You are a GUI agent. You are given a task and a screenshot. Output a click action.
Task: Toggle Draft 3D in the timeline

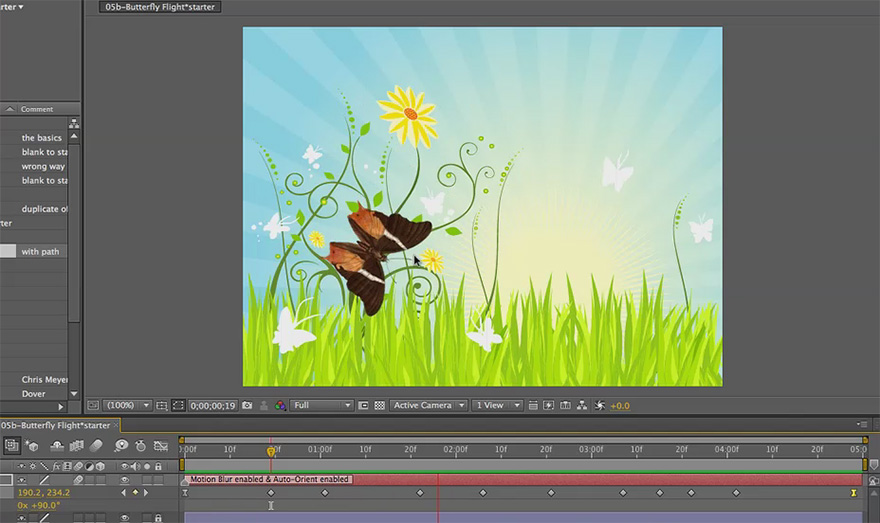[32, 446]
